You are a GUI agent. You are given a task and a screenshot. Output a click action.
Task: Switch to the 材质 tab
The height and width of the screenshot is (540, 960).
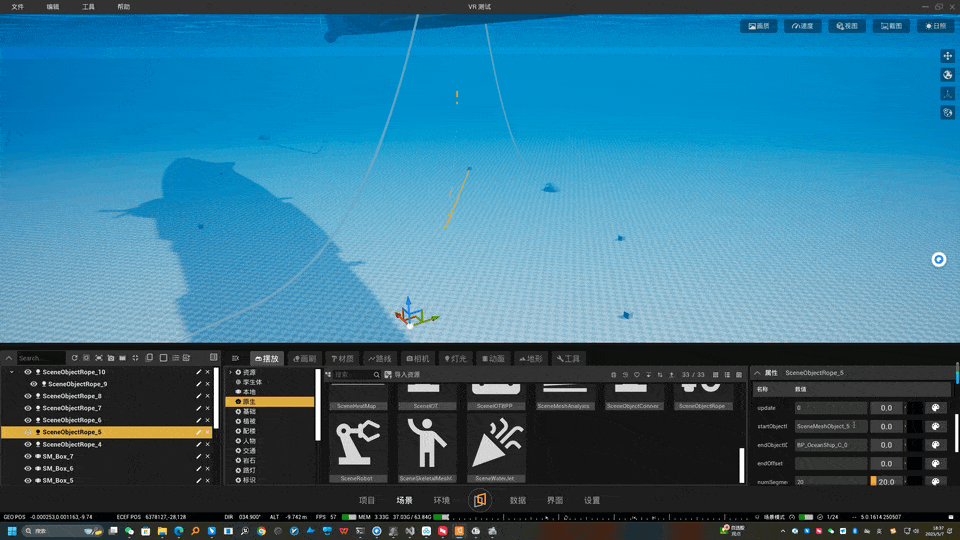pos(342,358)
